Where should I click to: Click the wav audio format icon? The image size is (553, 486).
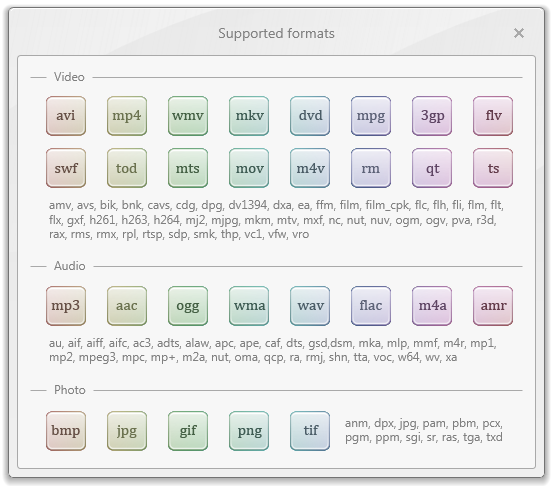coord(310,306)
